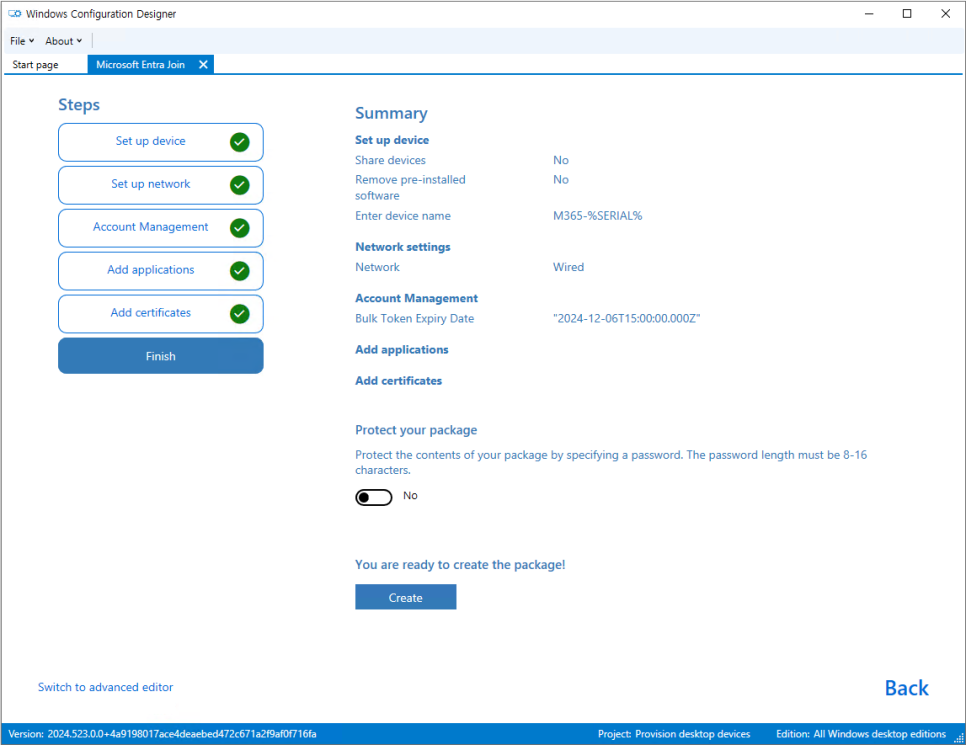Click the Steps heading
This screenshot has width=966, height=745.
(x=79, y=105)
